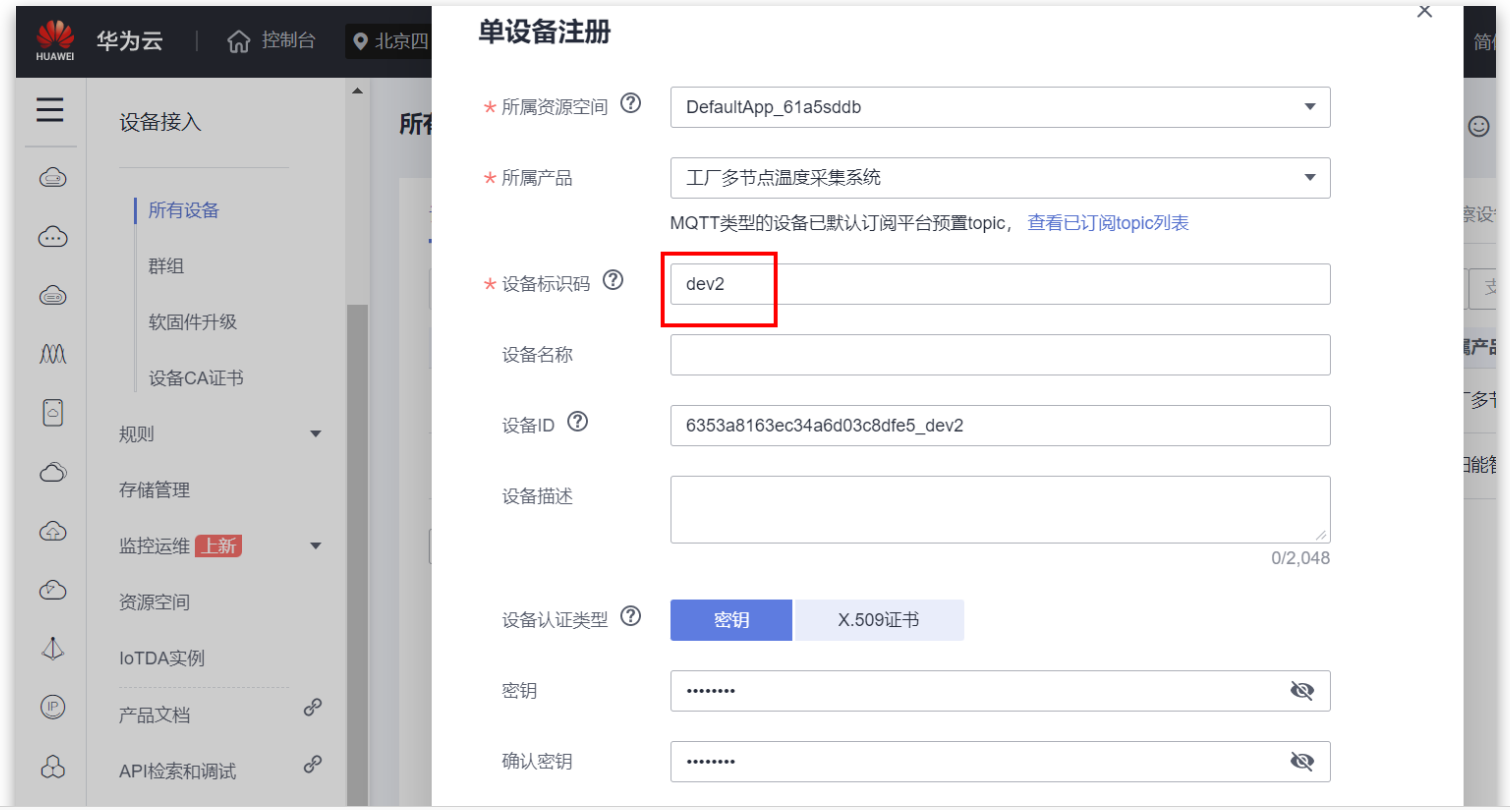Click the 确认密钥 password field
The width and height of the screenshot is (1510, 810).
pyautogui.click(x=1000, y=762)
